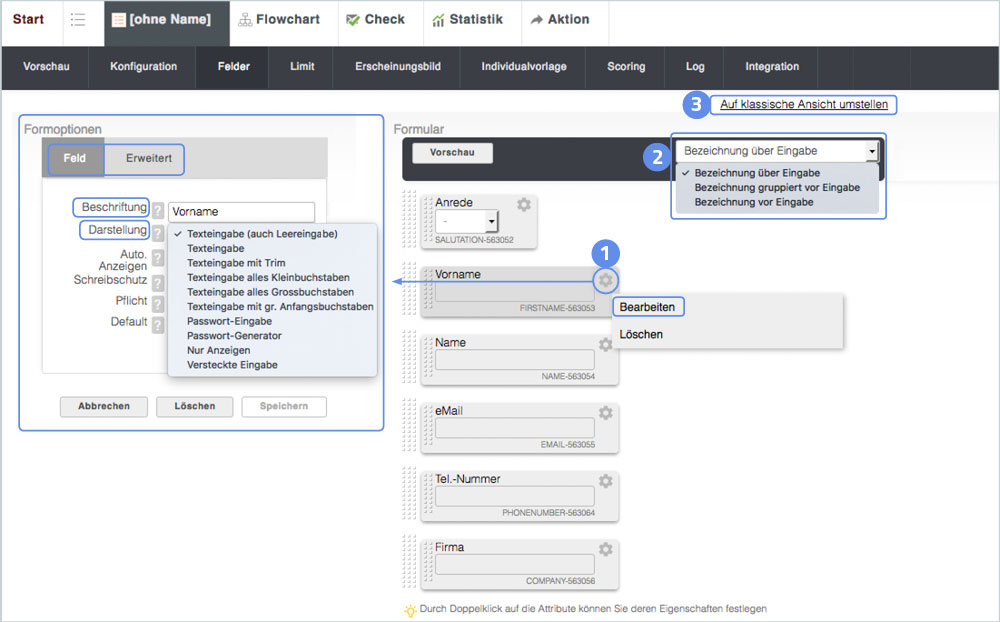
Task: Open the eMail field gear menu
Action: (x=605, y=413)
